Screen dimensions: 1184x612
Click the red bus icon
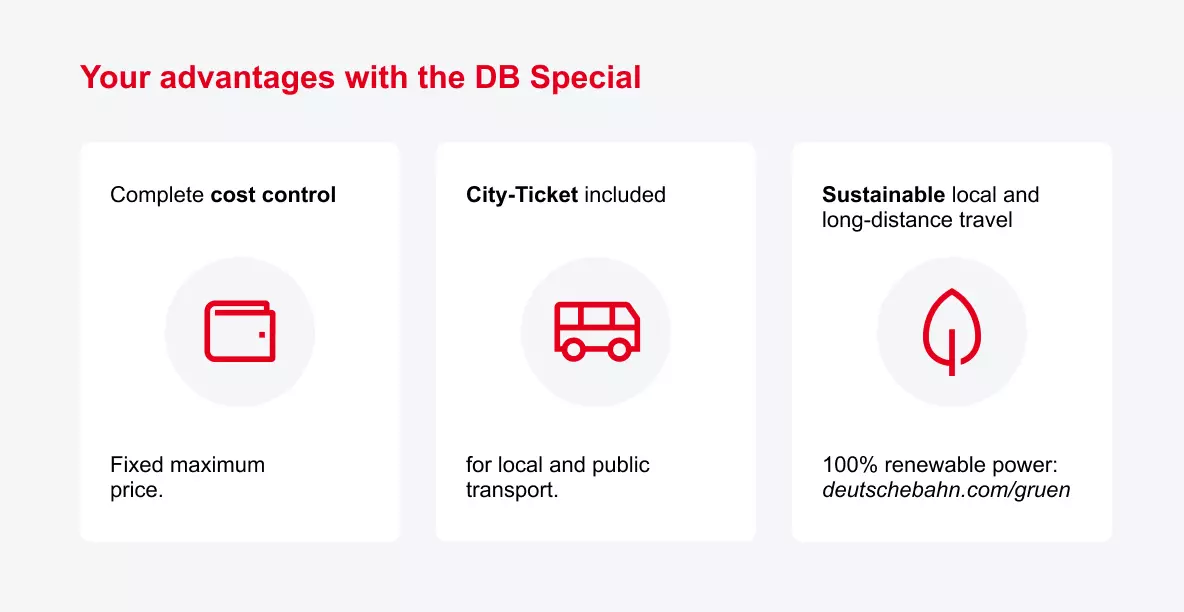[x=596, y=331]
